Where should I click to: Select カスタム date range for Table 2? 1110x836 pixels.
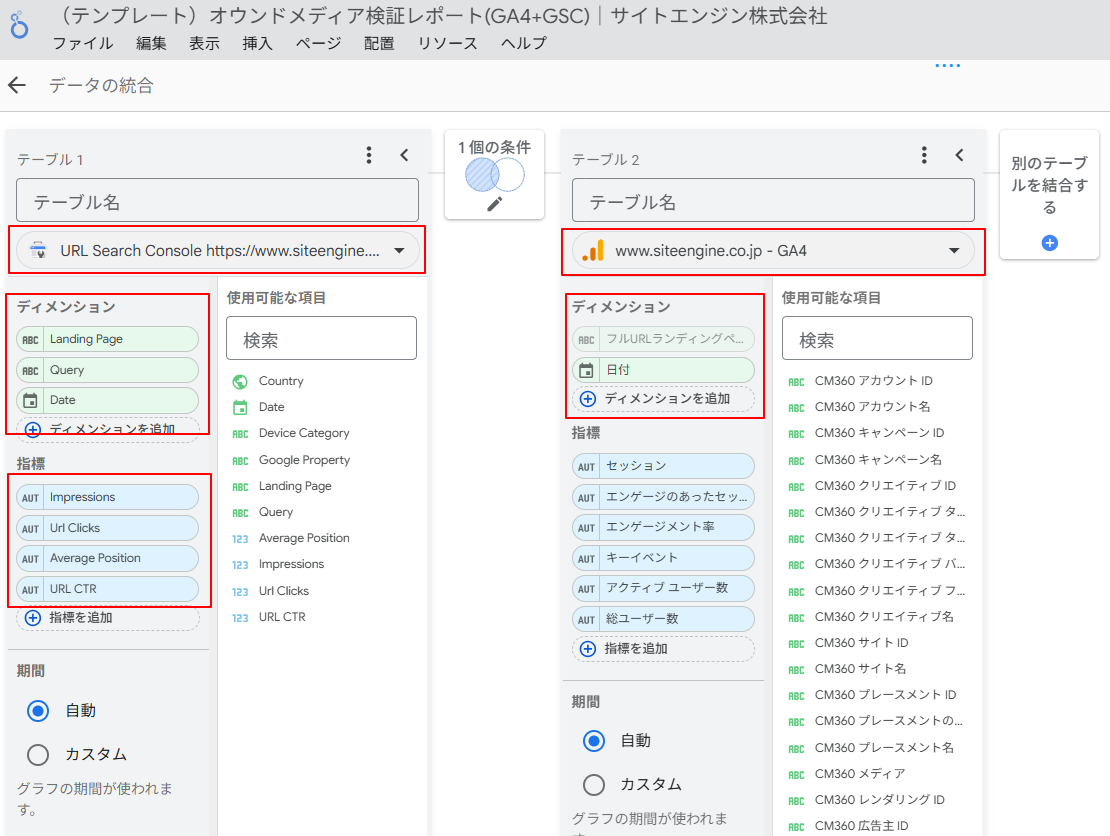pos(593,785)
